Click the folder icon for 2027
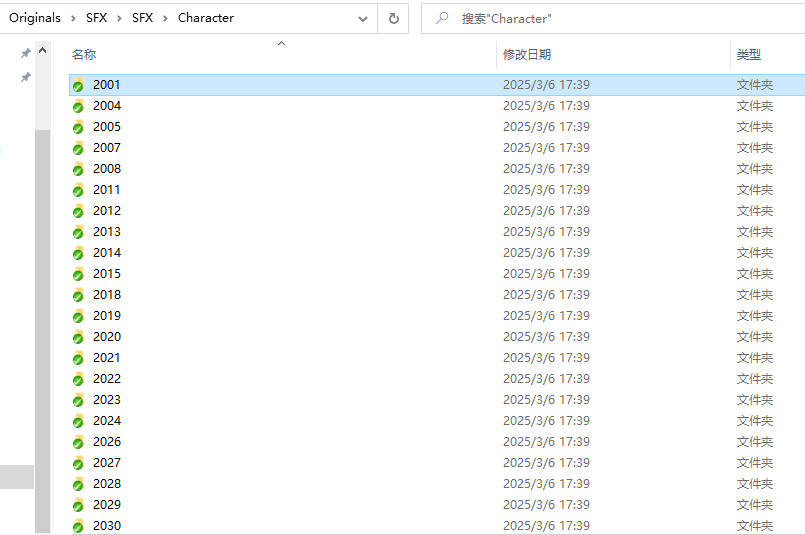Image resolution: width=805 pixels, height=535 pixels. pyautogui.click(x=78, y=464)
